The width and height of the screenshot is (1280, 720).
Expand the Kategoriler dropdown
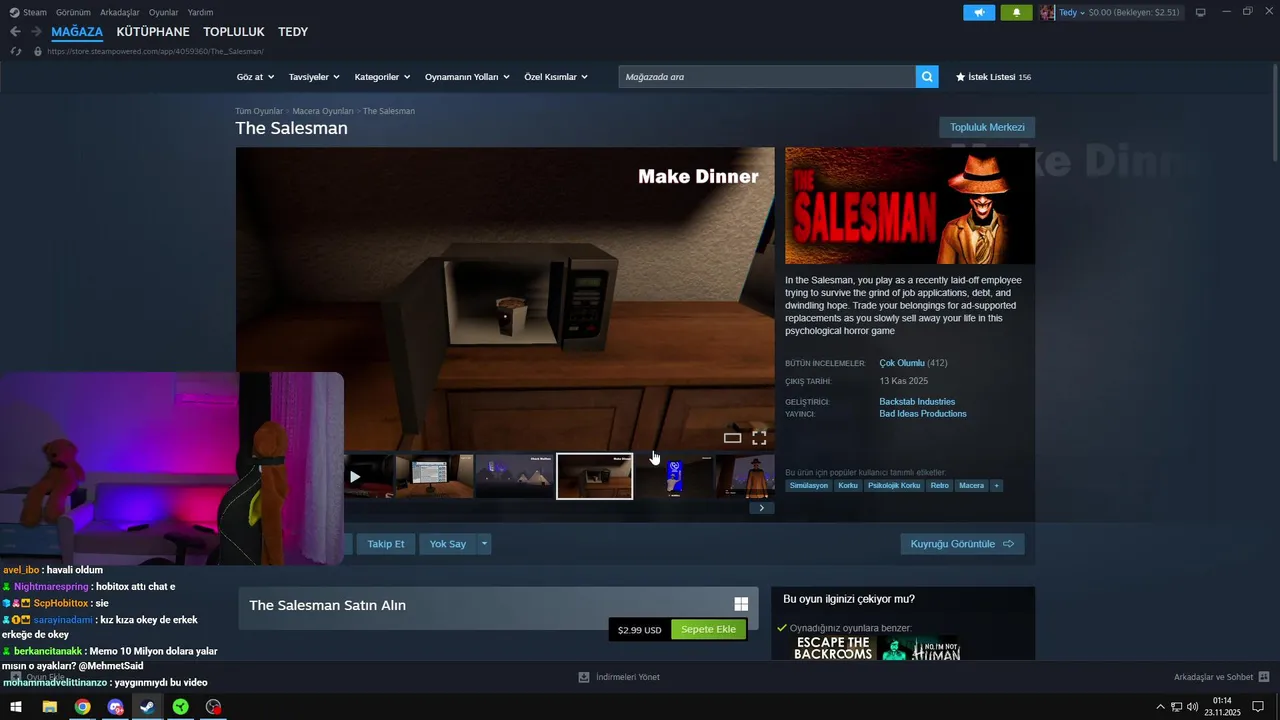[x=383, y=77]
